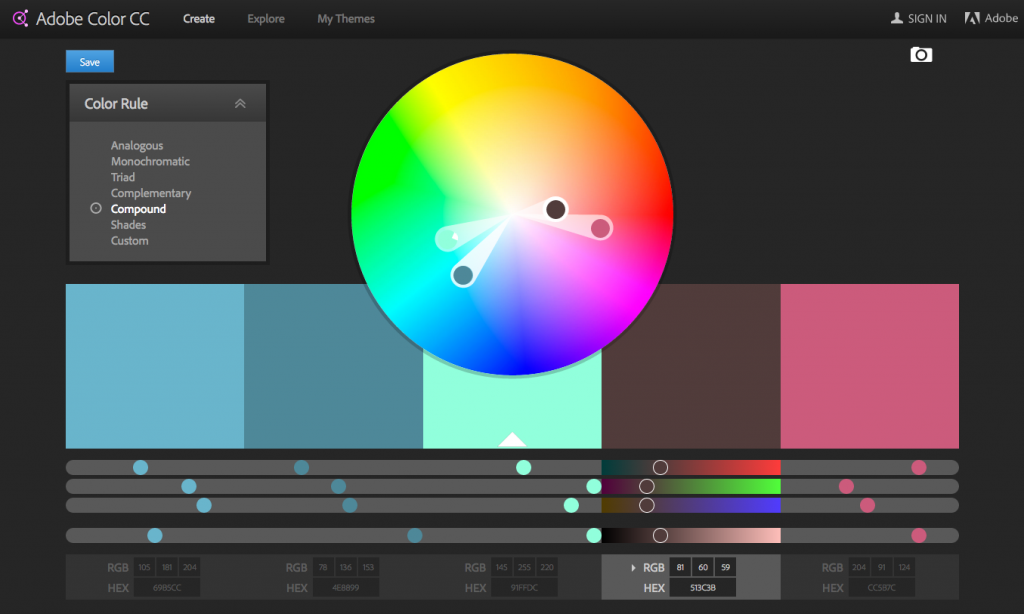The height and width of the screenshot is (614, 1024).
Task: Open the My Themes tab
Action: [345, 19]
